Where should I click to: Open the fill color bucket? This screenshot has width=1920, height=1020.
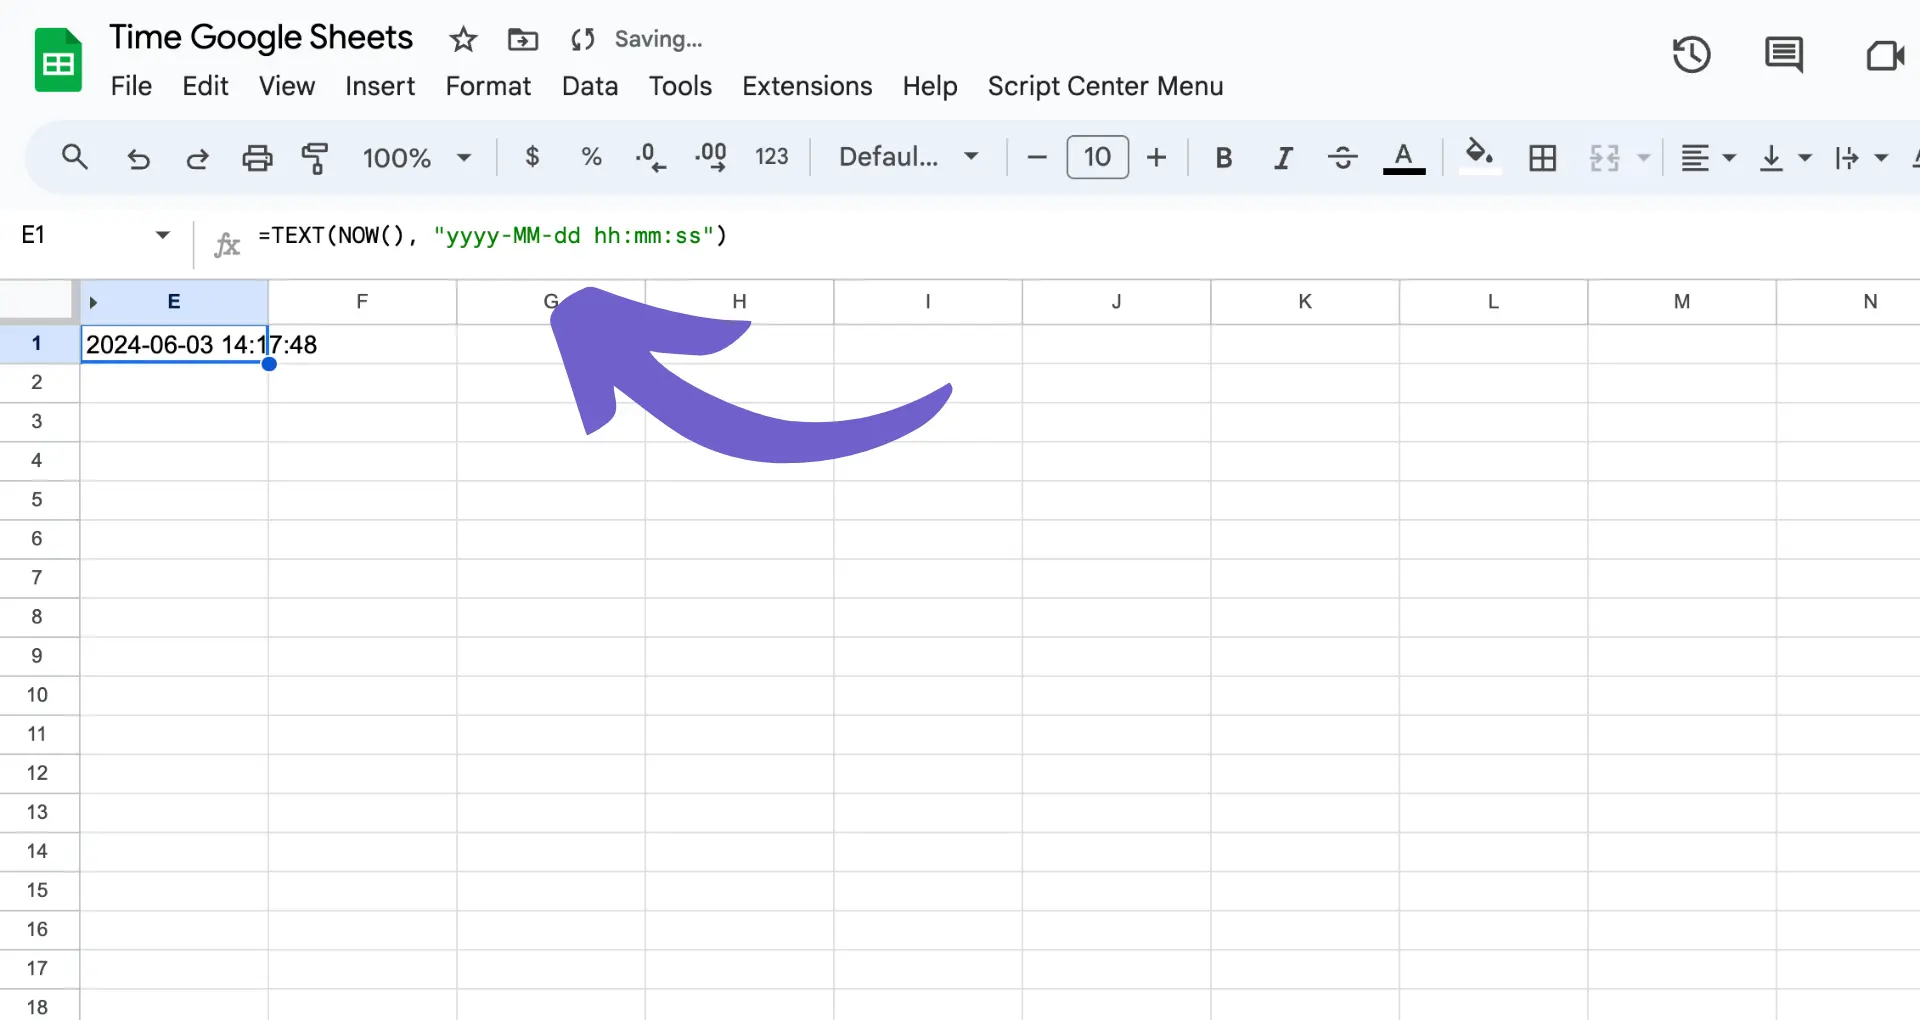[x=1479, y=156]
